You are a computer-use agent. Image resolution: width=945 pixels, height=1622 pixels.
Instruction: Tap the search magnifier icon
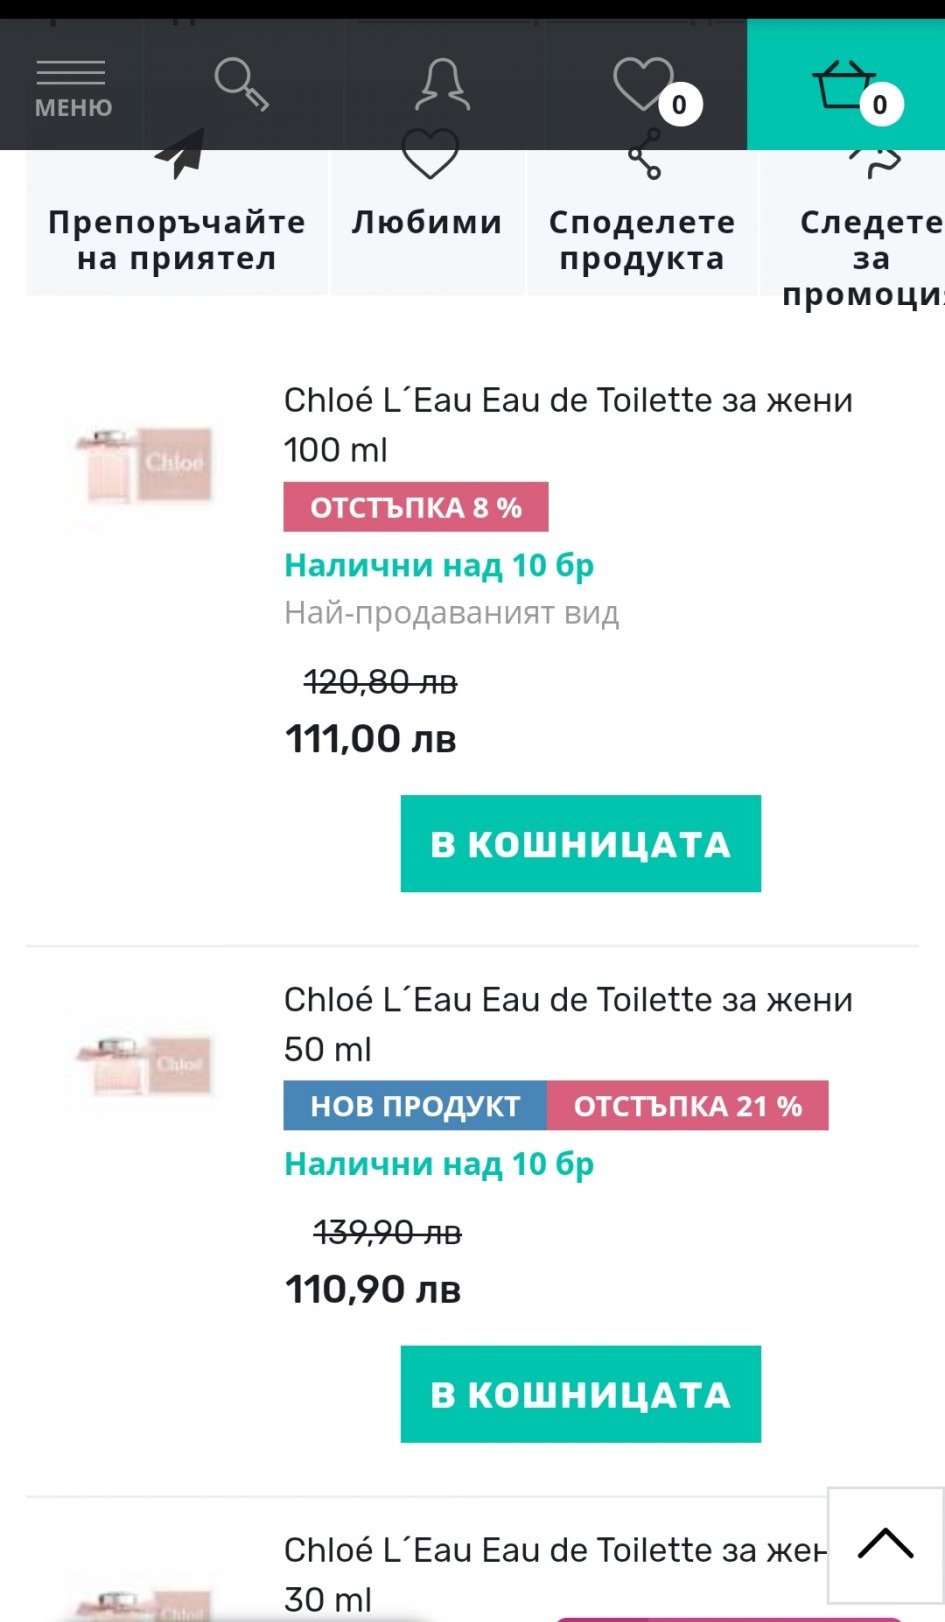[x=241, y=84]
